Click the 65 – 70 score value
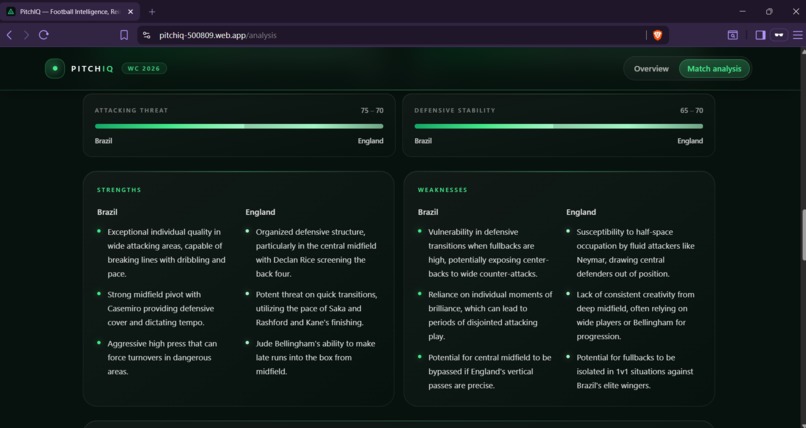The width and height of the screenshot is (806, 428). click(691, 110)
